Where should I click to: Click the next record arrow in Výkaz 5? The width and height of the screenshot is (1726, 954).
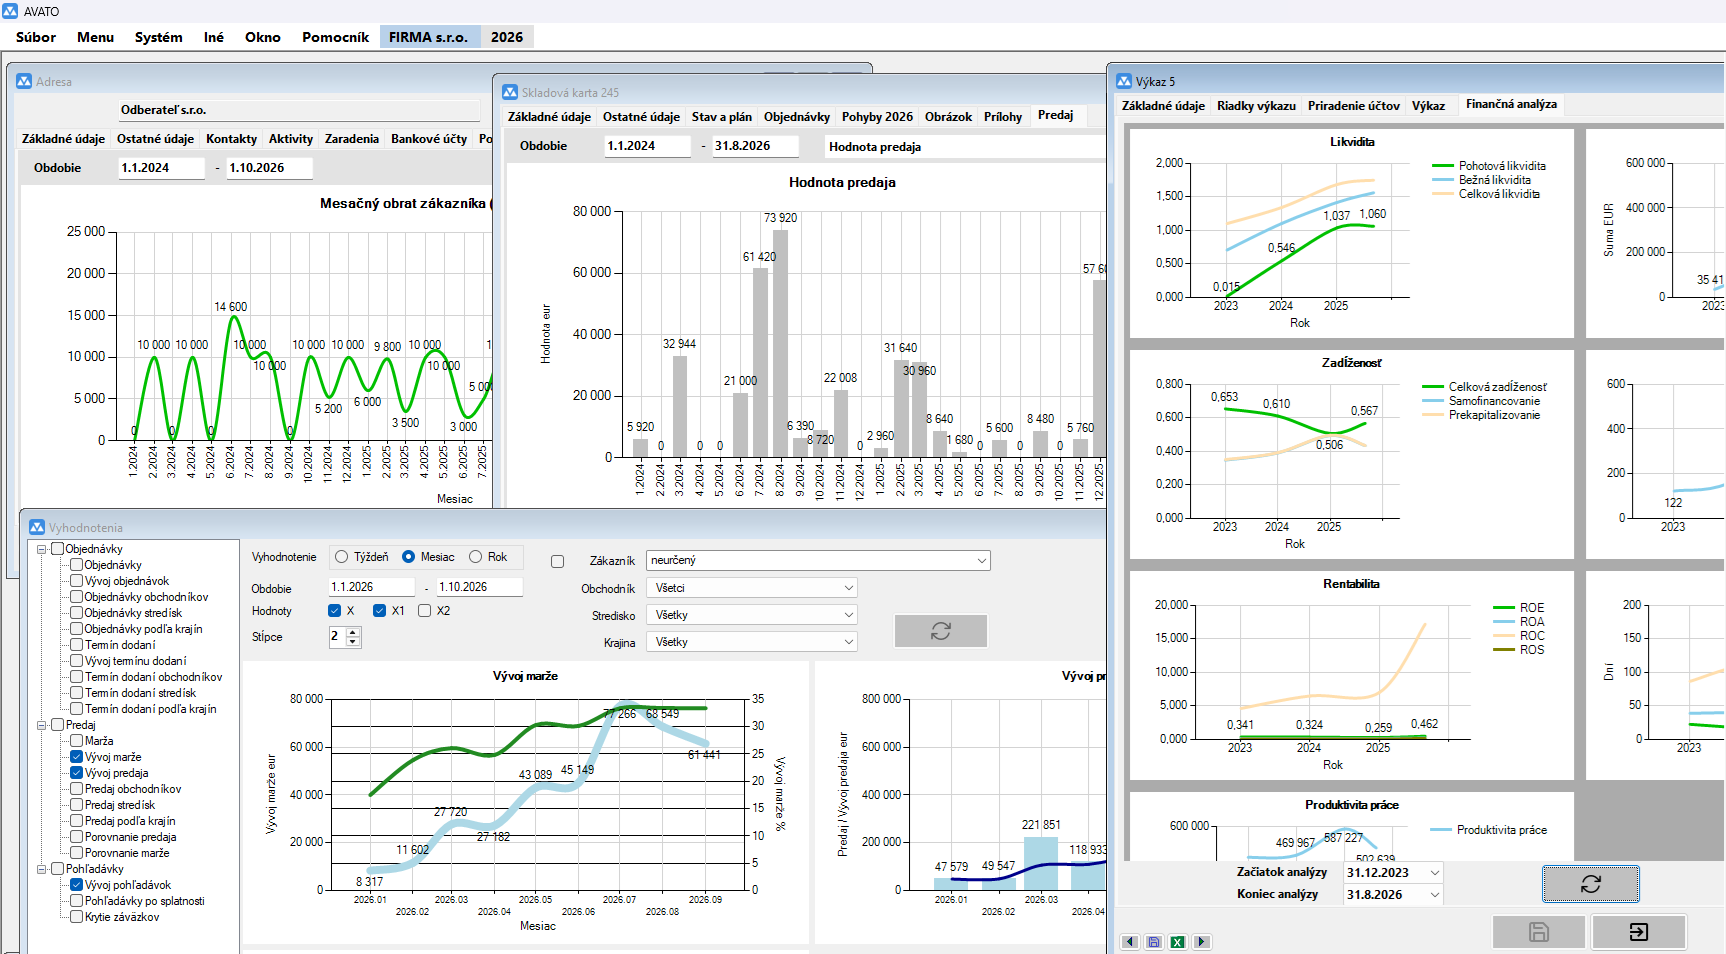(x=1202, y=942)
